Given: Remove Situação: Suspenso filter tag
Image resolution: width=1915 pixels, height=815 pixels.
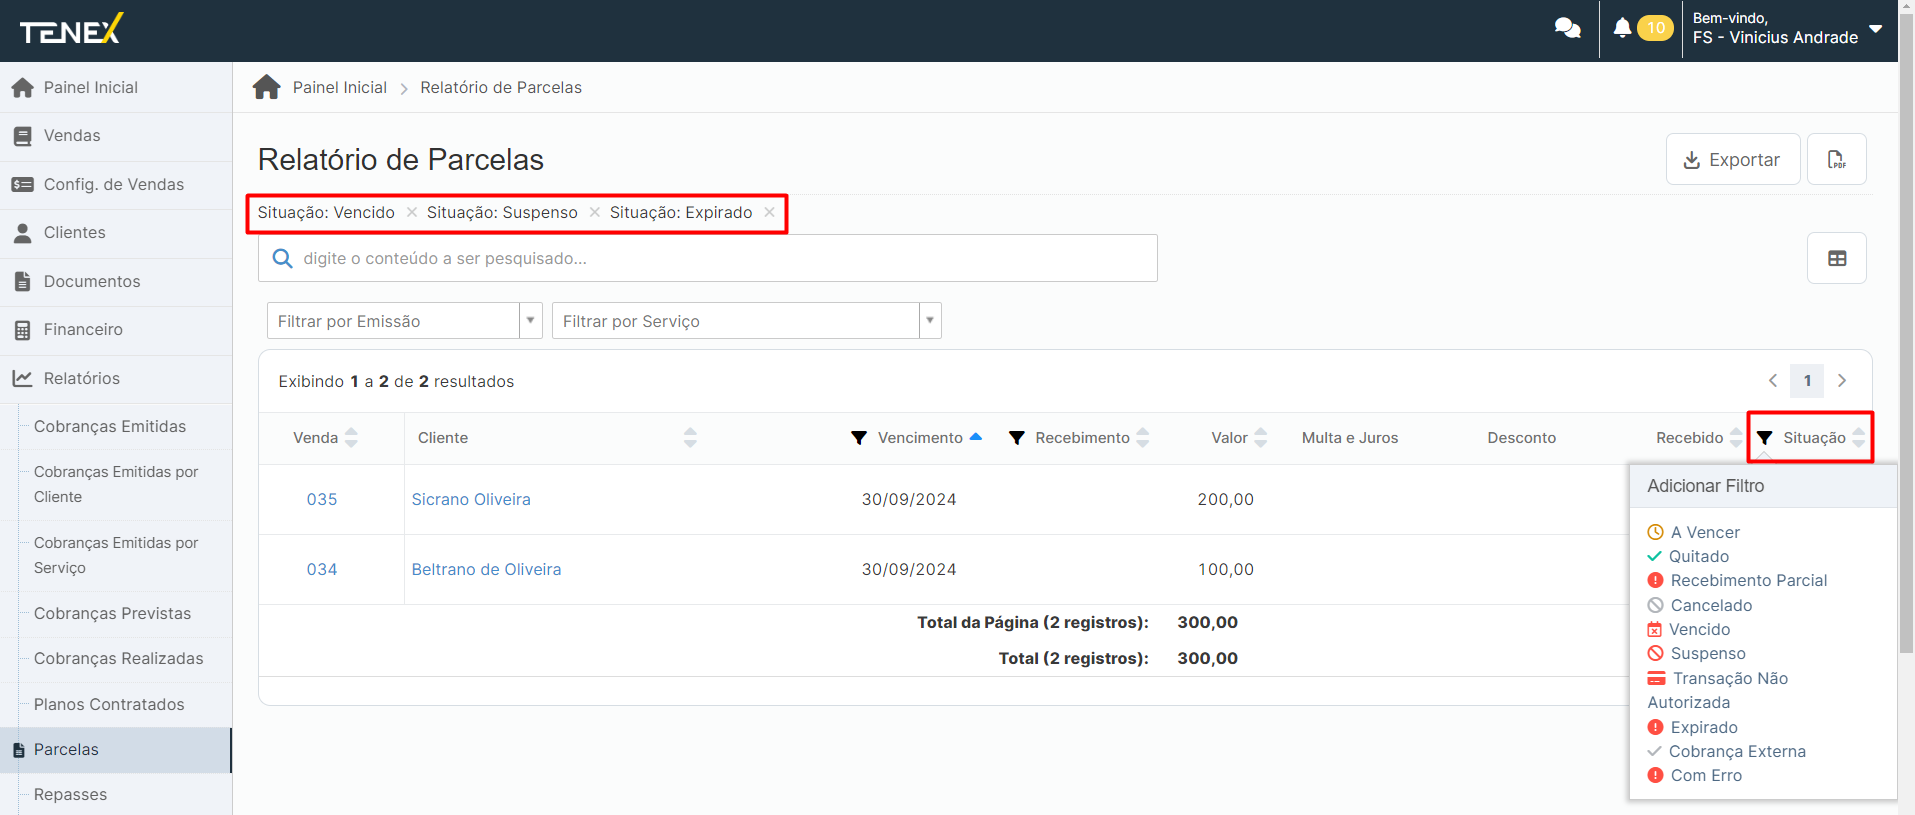Looking at the screenshot, I should (595, 212).
